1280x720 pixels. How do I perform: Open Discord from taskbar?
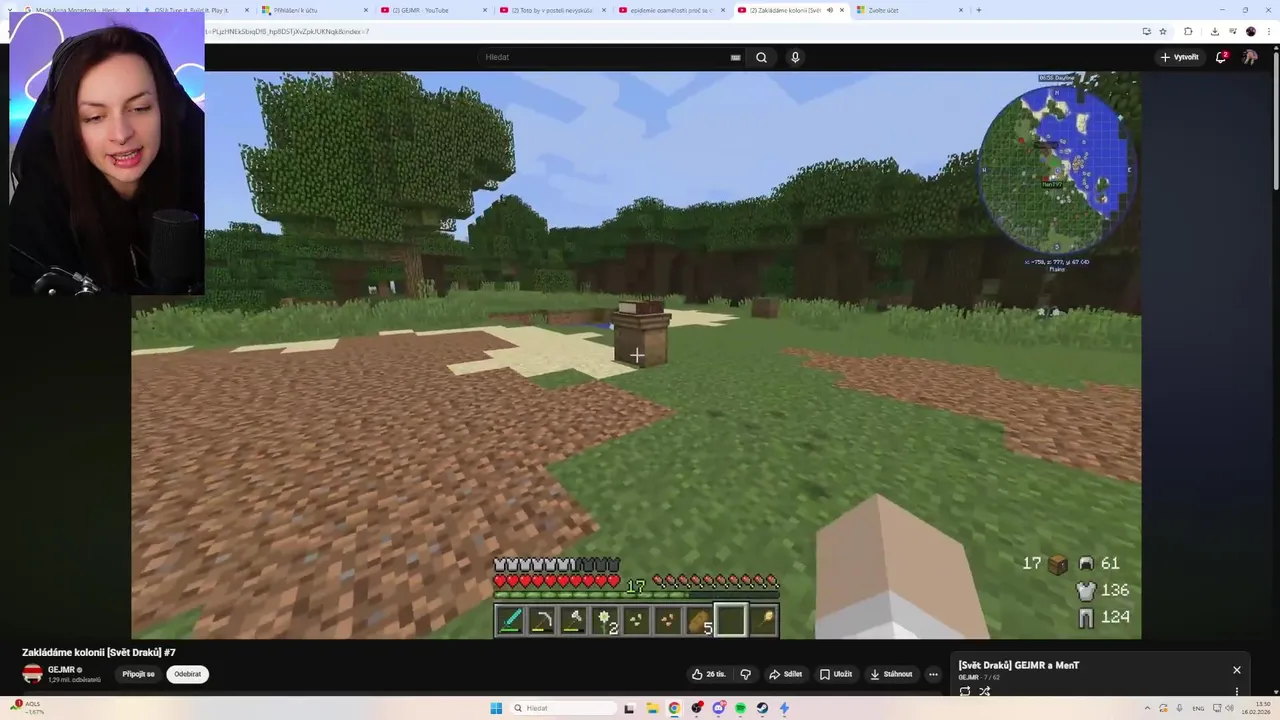pyautogui.click(x=719, y=708)
